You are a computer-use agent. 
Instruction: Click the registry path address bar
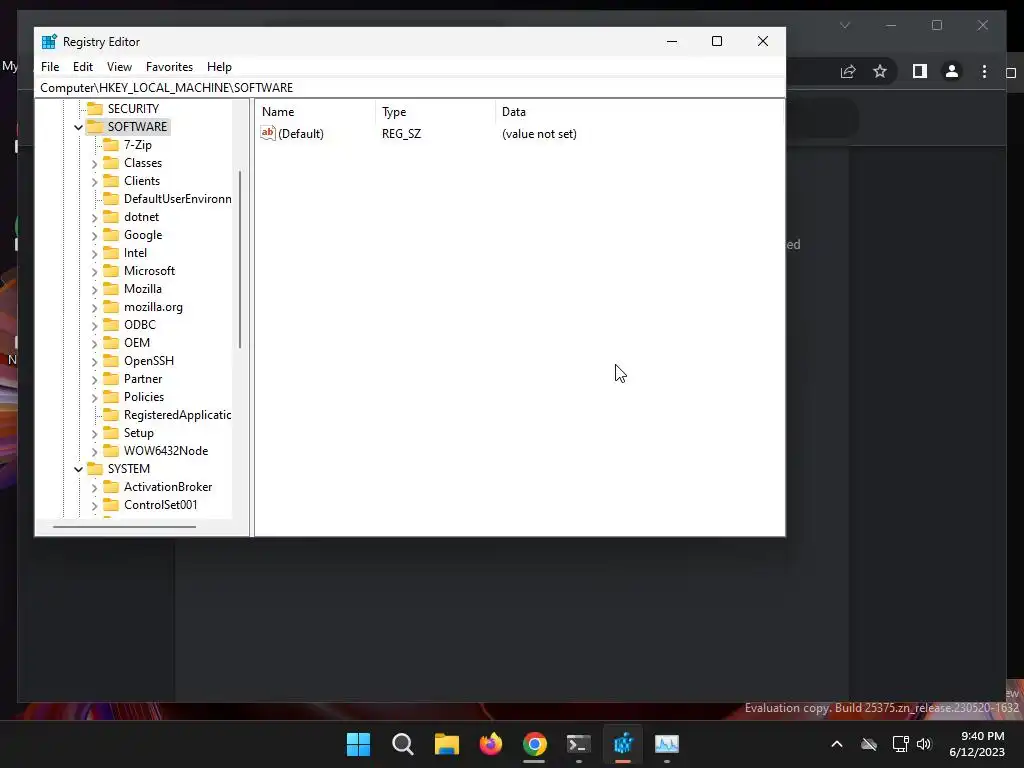409,88
